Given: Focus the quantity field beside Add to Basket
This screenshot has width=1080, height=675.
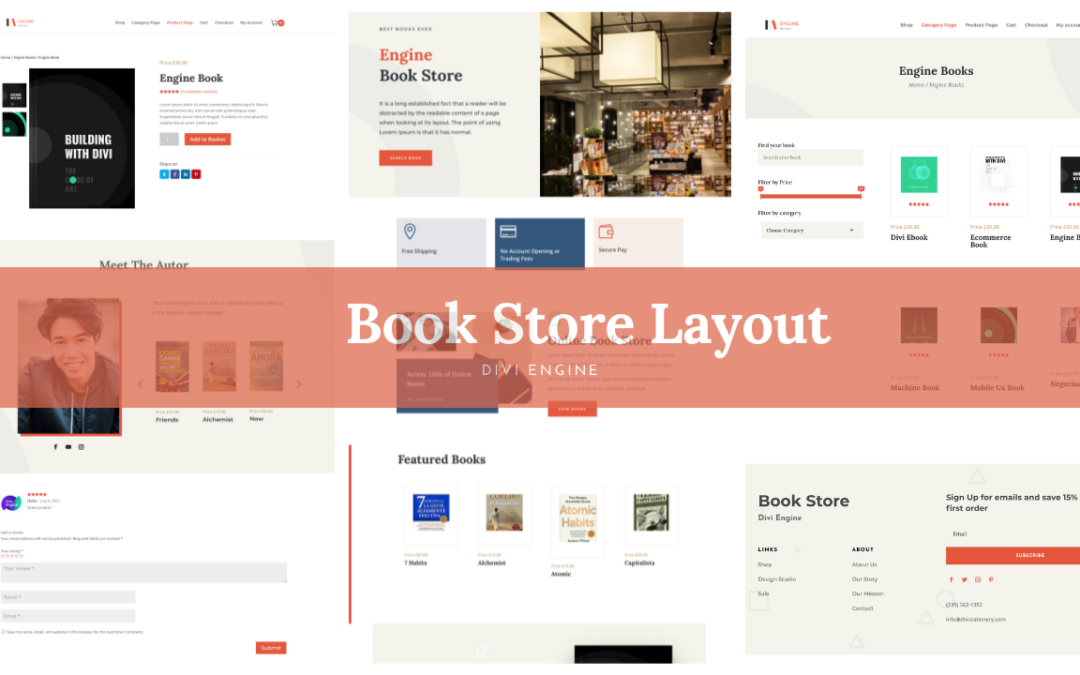Looking at the screenshot, I should (169, 139).
